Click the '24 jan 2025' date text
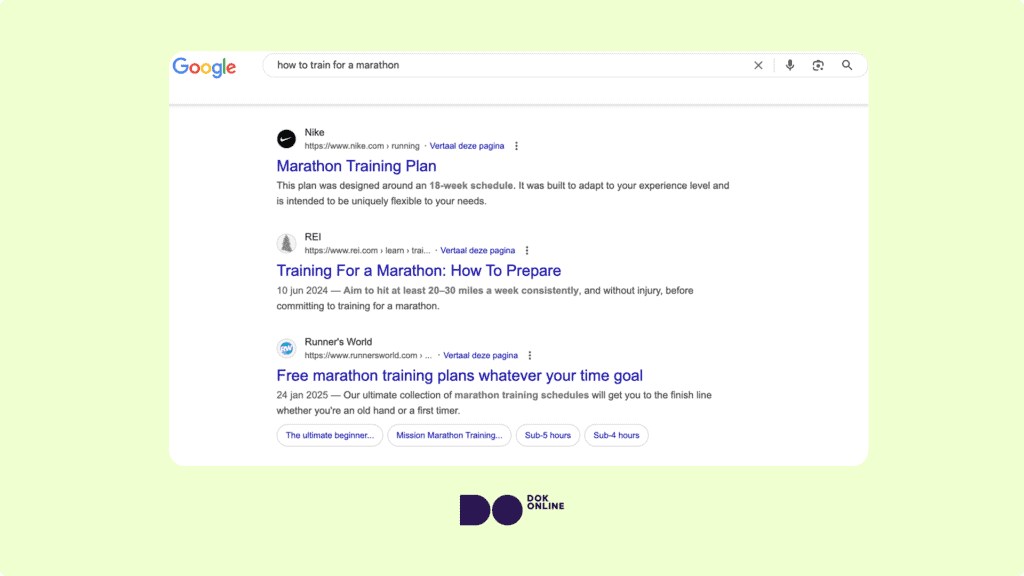The image size is (1024, 576). coord(302,395)
